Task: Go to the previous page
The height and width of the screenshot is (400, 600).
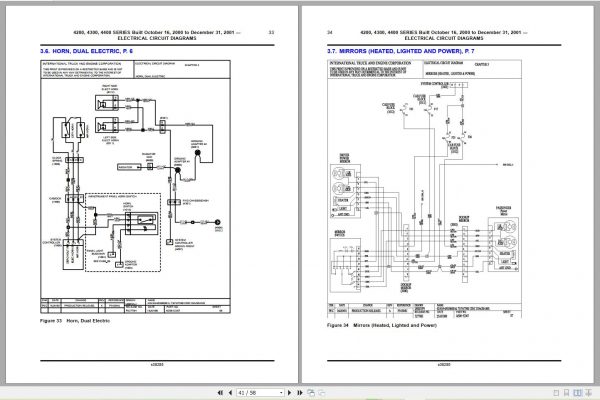Action: coord(230,393)
